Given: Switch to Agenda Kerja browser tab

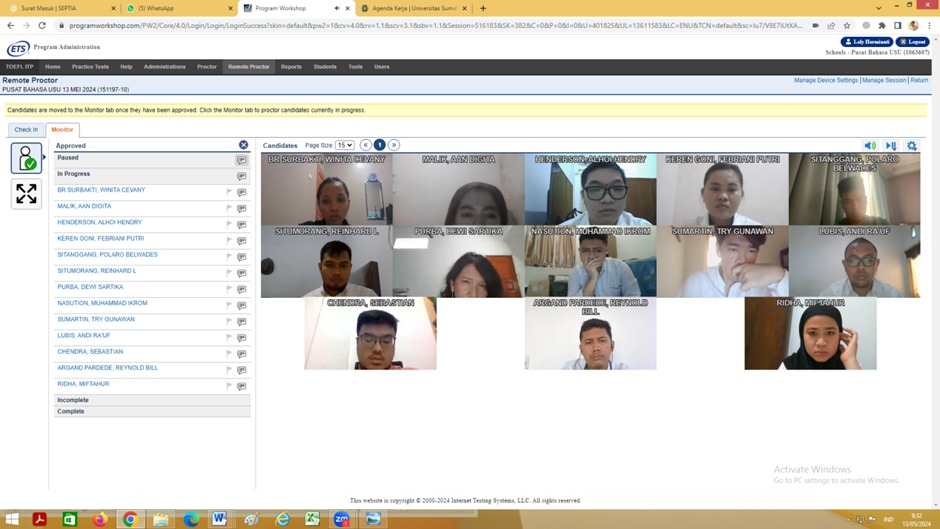Looking at the screenshot, I should 414,8.
